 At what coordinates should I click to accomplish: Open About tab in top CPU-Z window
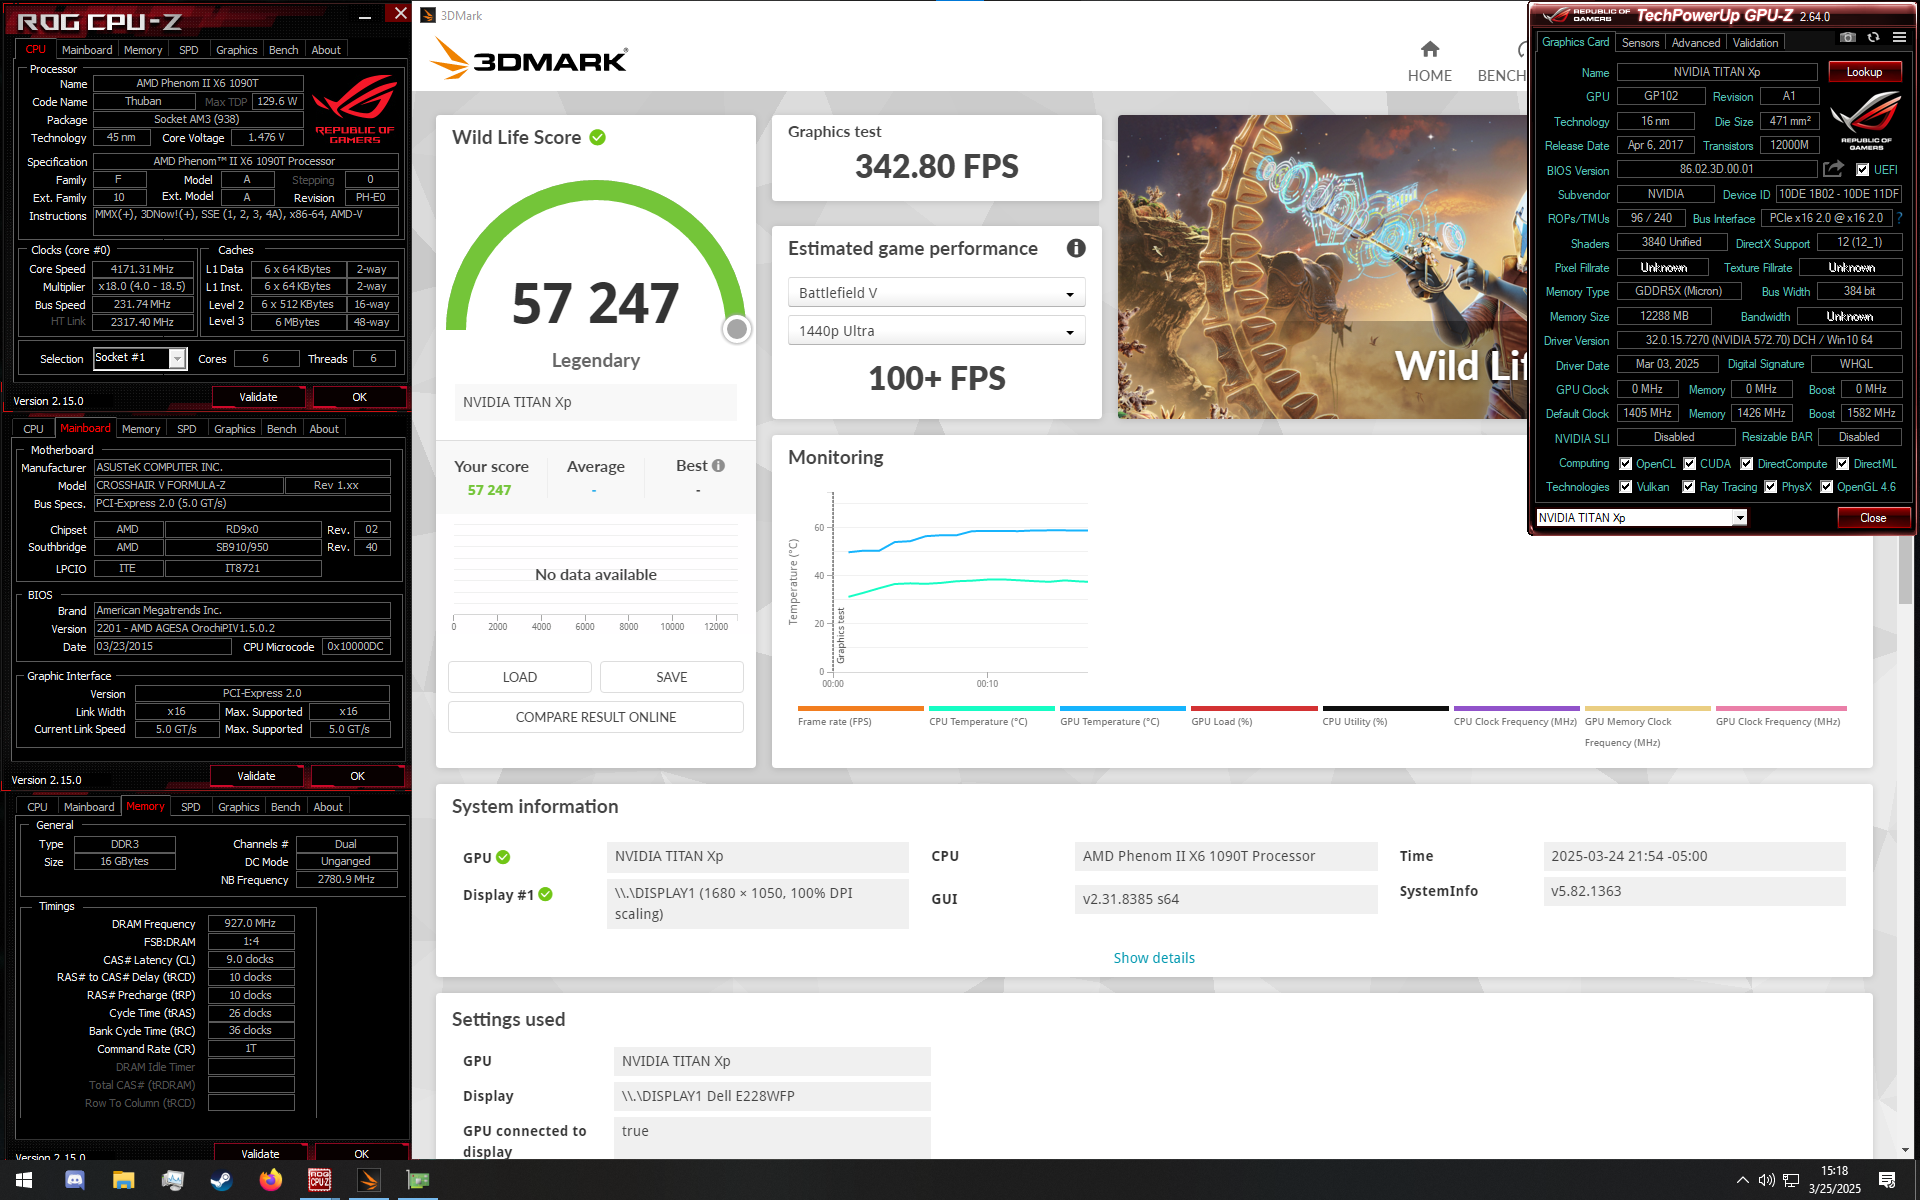[326, 50]
